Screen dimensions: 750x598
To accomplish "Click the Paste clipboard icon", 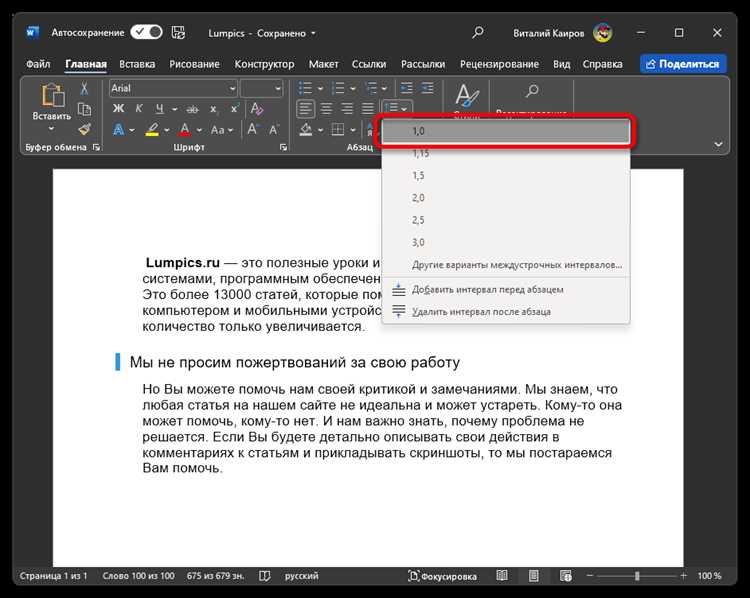I will (x=52, y=95).
